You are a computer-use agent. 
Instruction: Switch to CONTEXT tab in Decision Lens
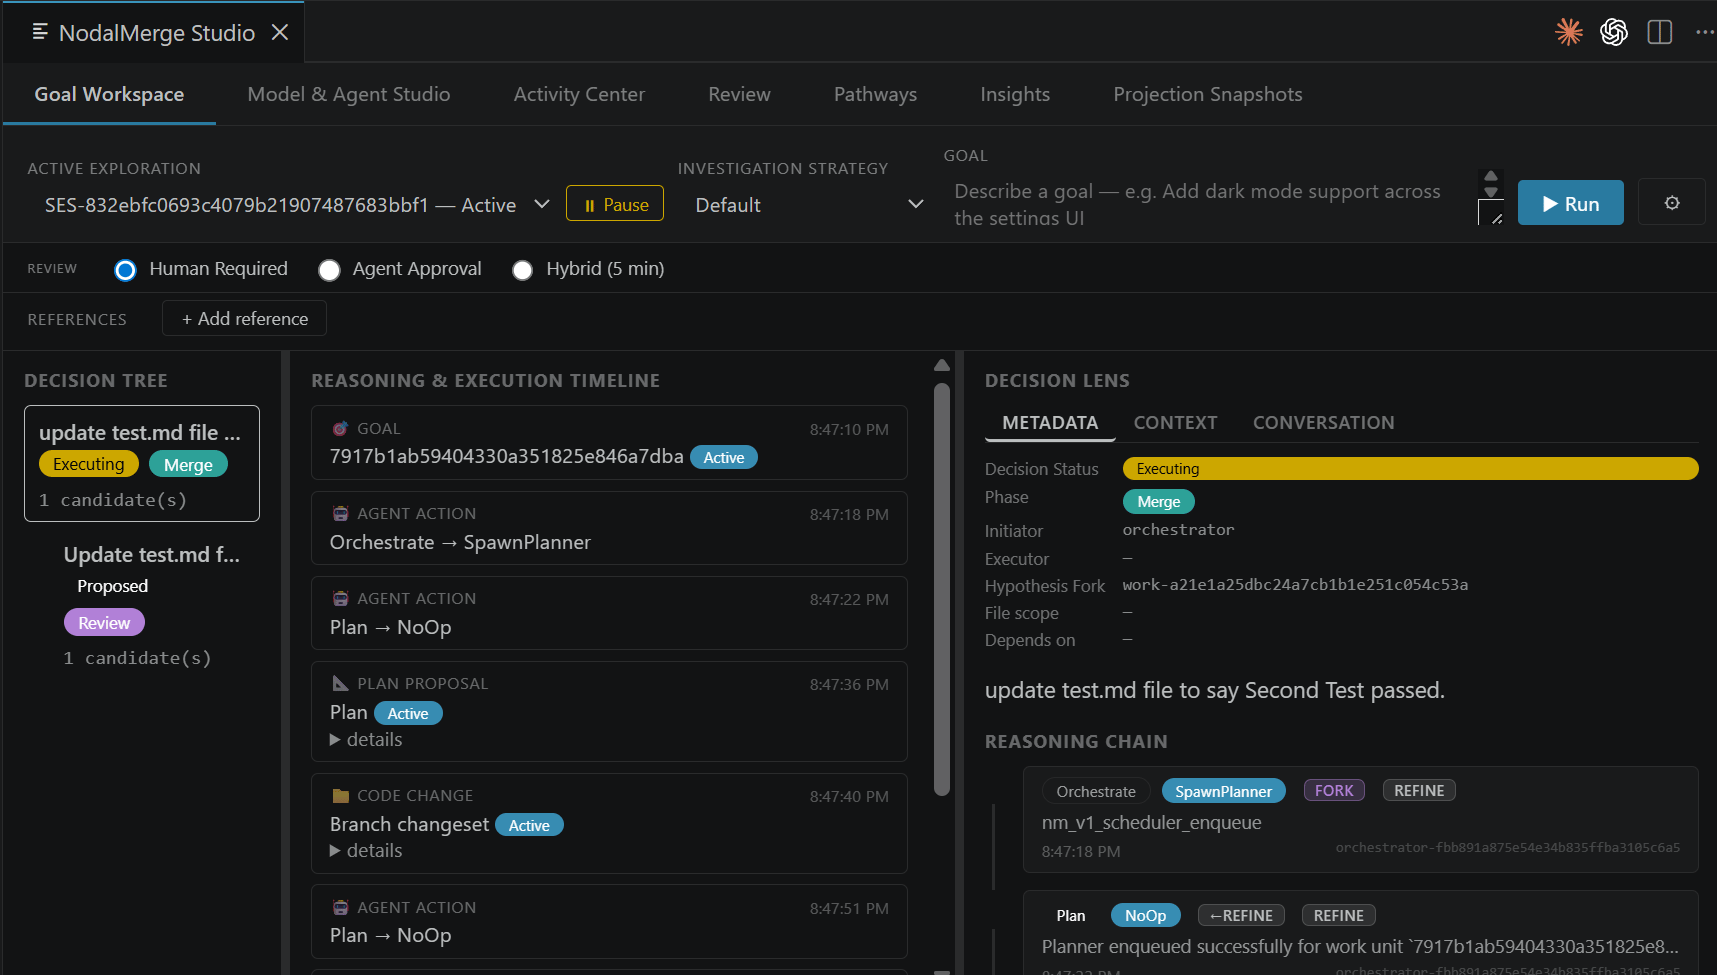(1175, 423)
